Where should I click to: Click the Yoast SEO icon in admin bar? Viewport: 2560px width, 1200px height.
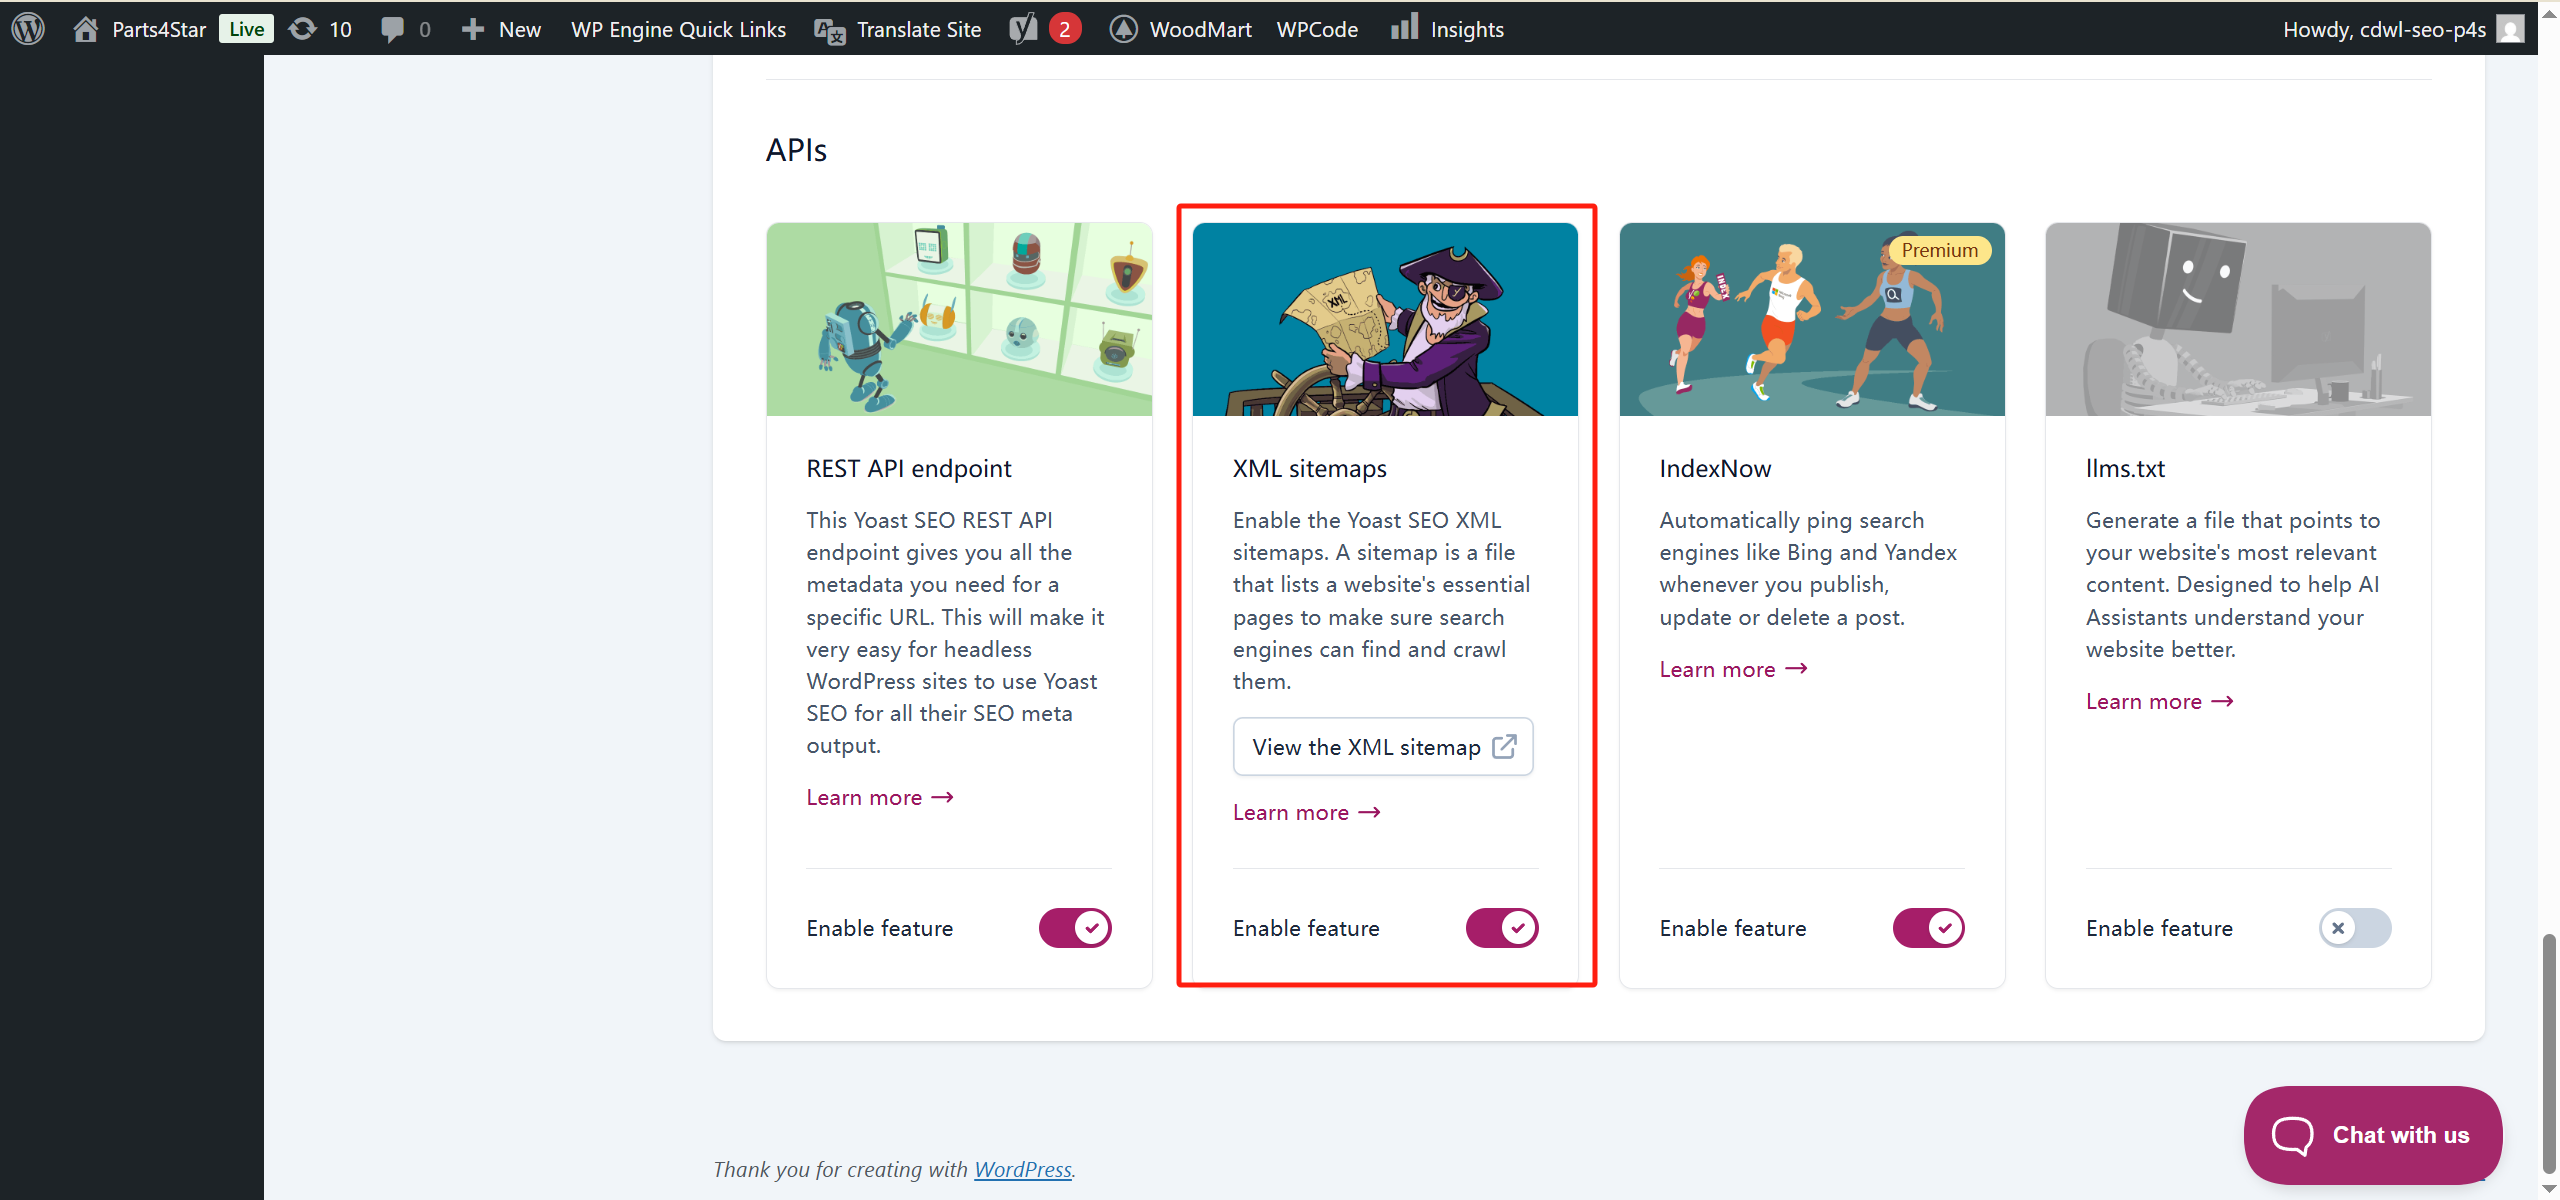(1023, 28)
